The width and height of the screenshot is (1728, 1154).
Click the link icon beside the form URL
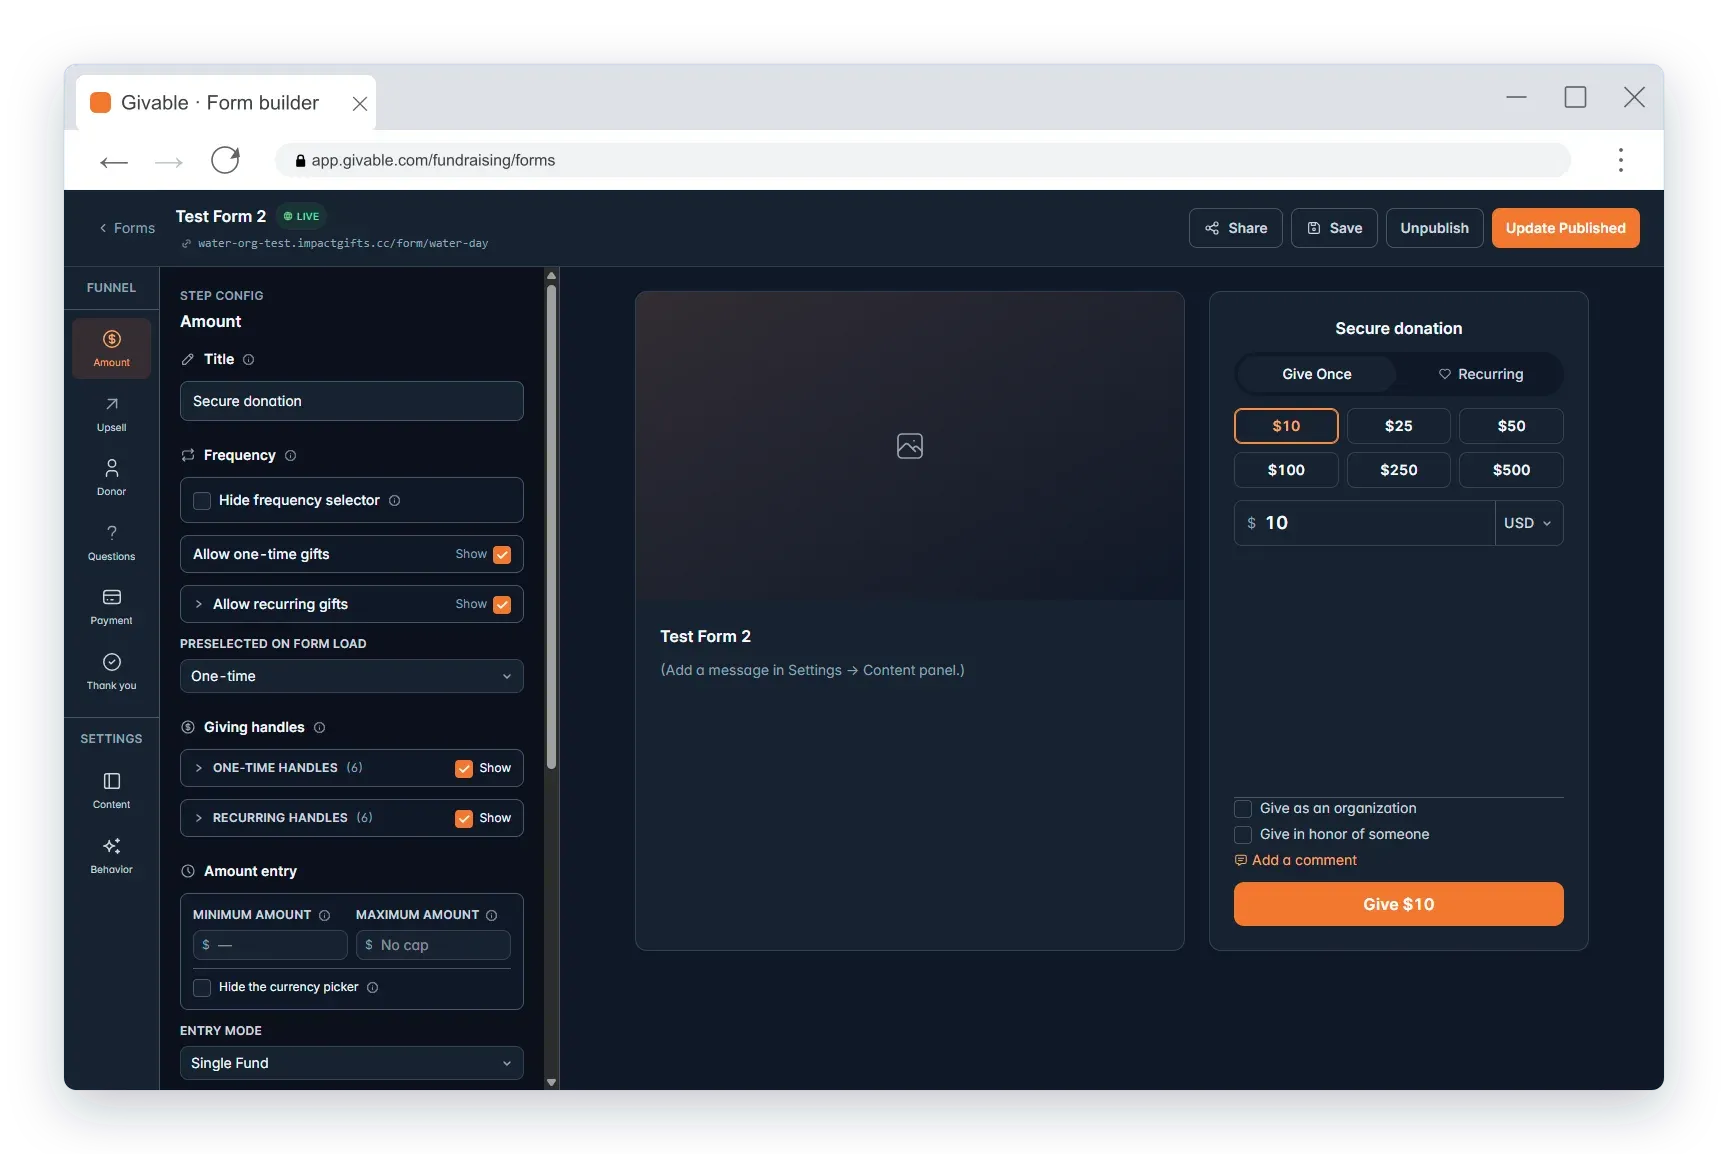(x=186, y=244)
